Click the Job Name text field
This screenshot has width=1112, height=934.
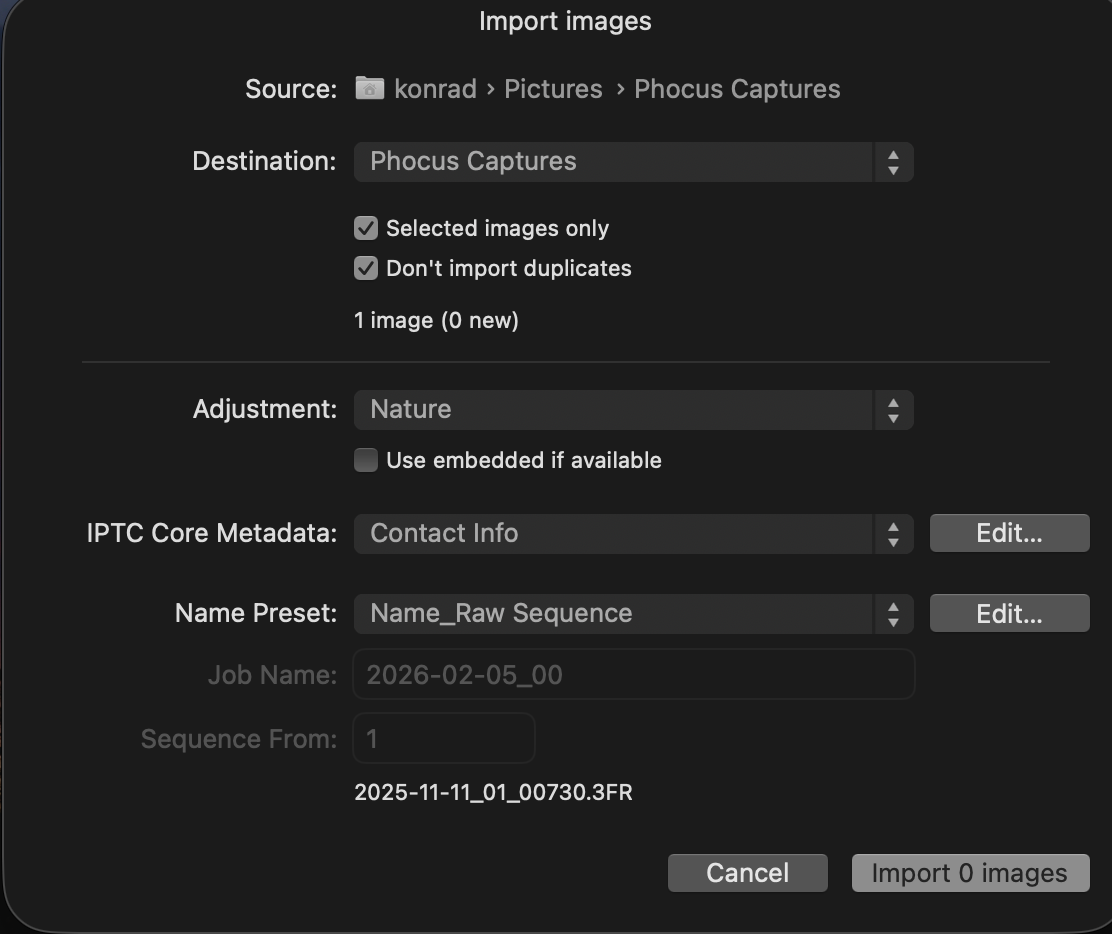click(633, 674)
